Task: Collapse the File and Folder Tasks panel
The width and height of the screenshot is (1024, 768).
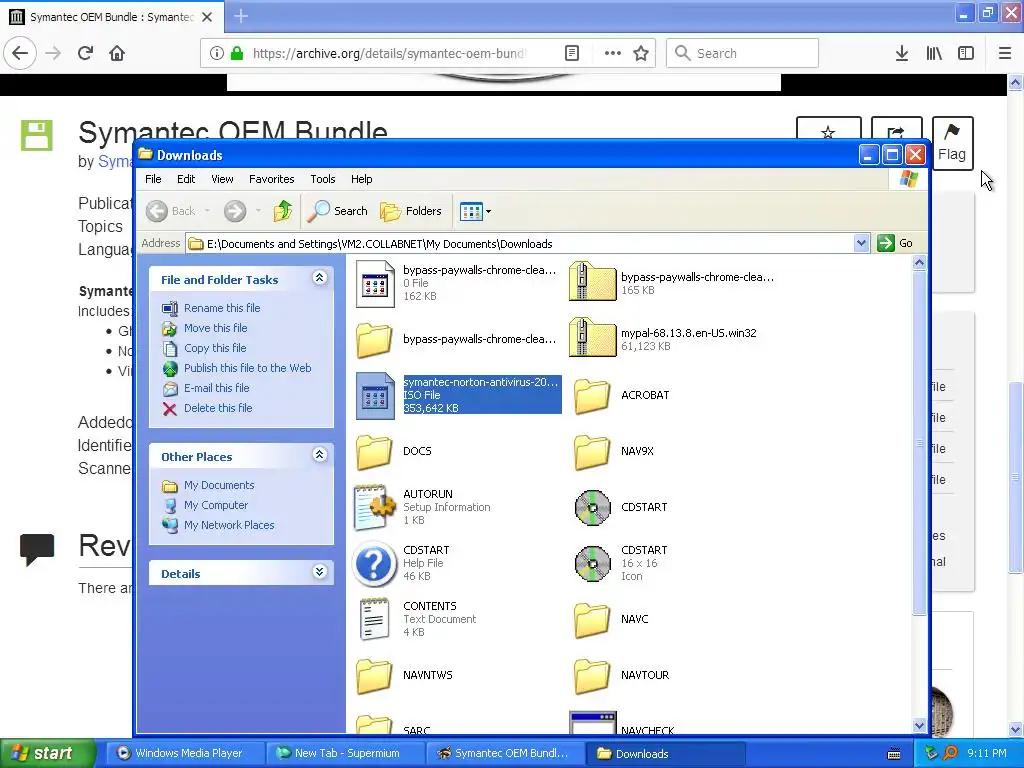Action: pyautogui.click(x=319, y=278)
